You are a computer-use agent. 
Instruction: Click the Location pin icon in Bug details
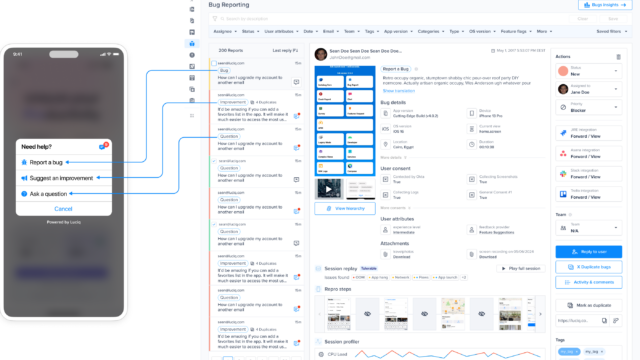[385, 144]
